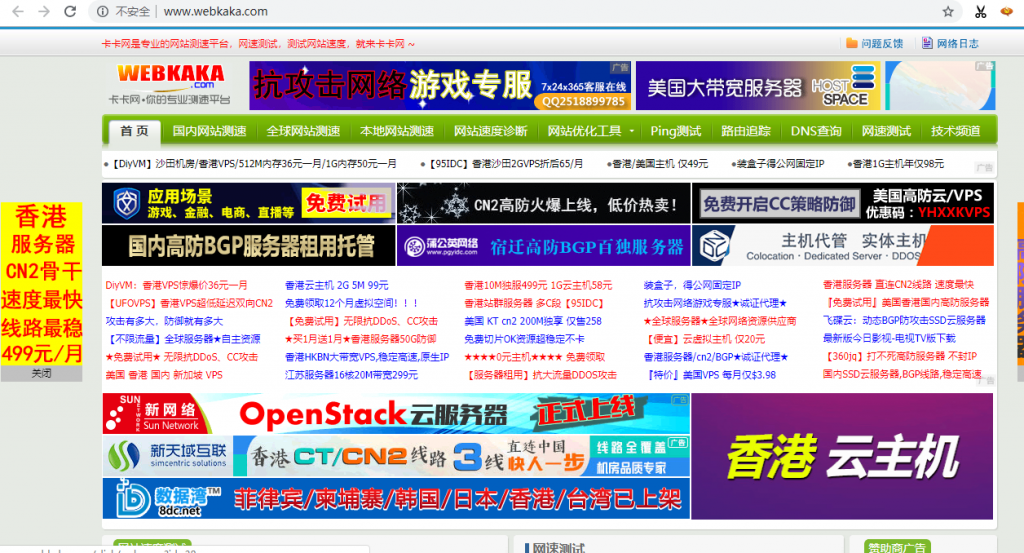Click the 免费开启CC策略防御 banner
The width and height of the screenshot is (1024, 553).
pyautogui.click(x=842, y=204)
